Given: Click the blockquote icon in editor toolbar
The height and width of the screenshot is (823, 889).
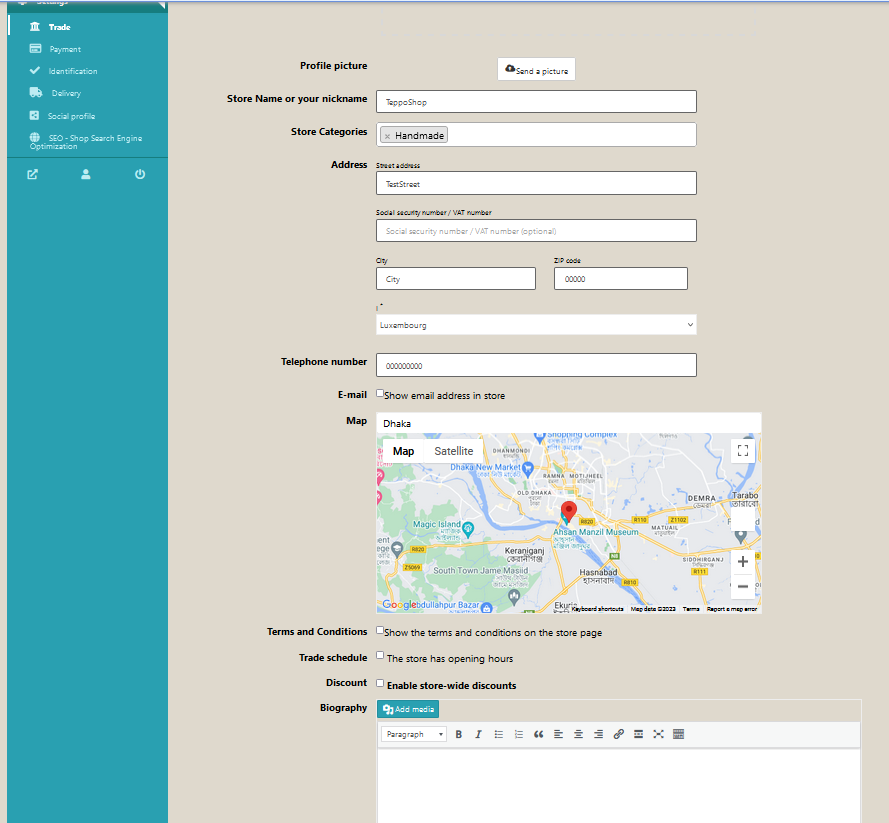Looking at the screenshot, I should tap(538, 734).
